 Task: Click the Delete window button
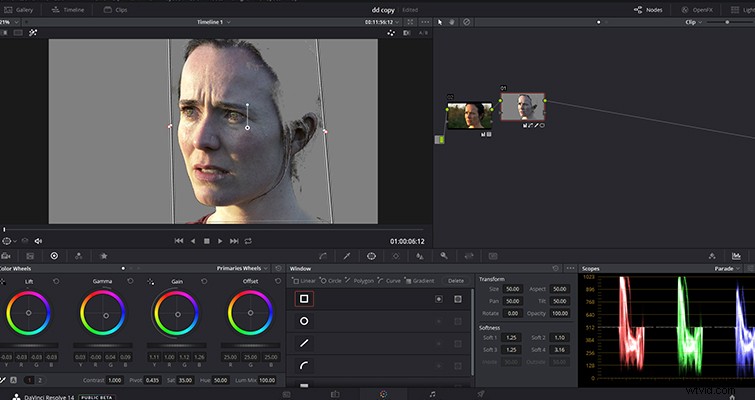pyautogui.click(x=456, y=281)
